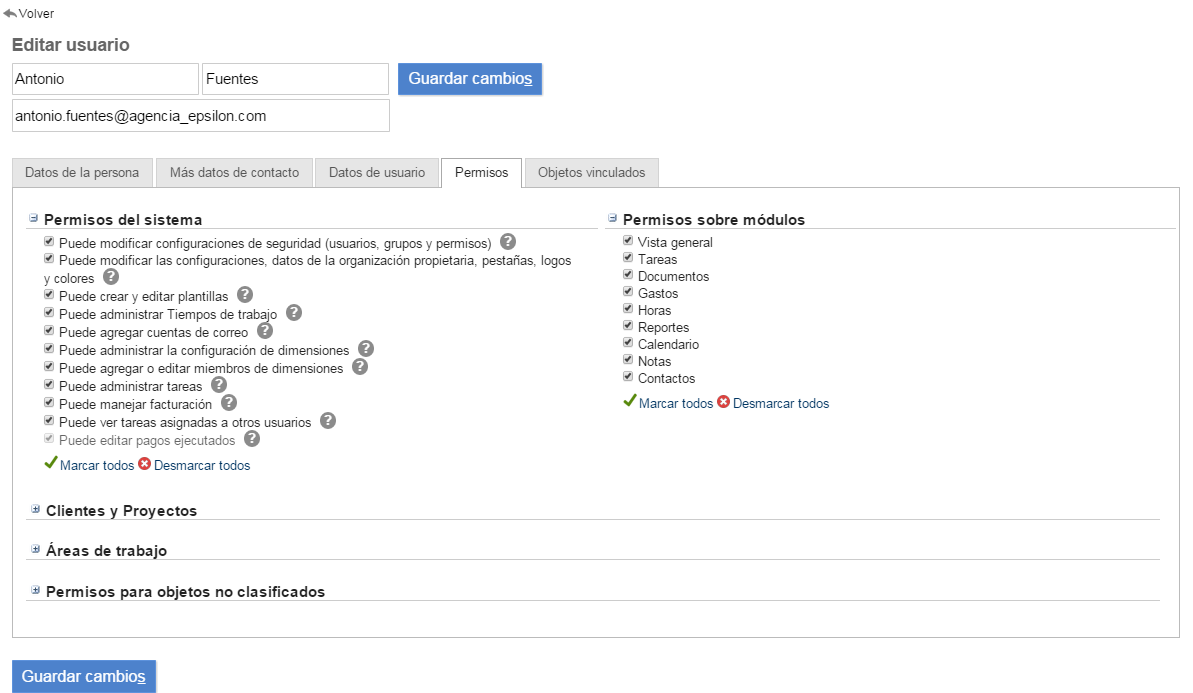Click help icon next to security configurations permission
This screenshot has height=693, width=1193.
point(508,242)
